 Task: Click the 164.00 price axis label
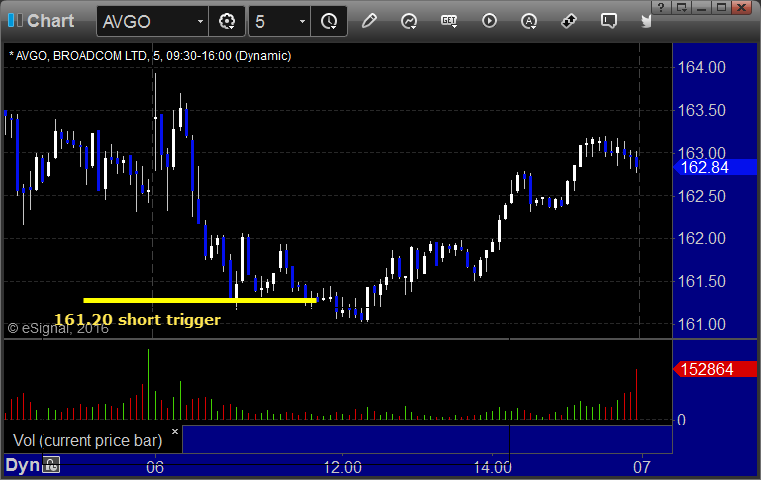pyautogui.click(x=701, y=67)
